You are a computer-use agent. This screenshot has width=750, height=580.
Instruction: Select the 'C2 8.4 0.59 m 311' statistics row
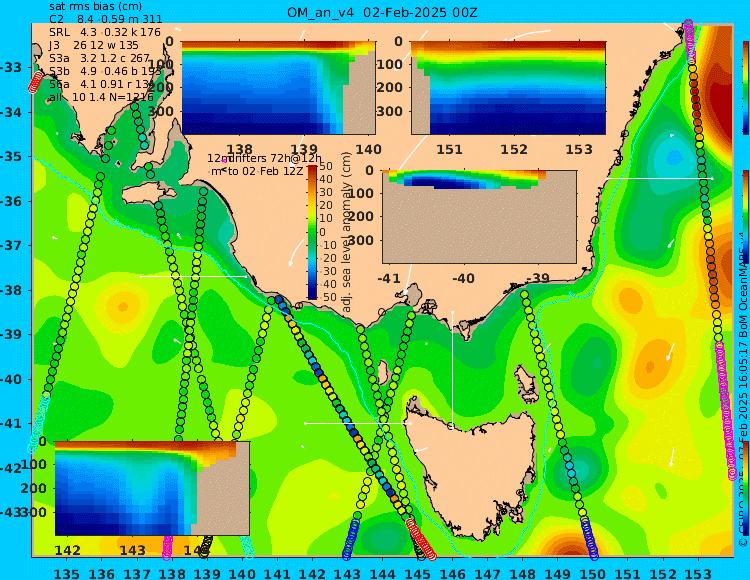click(x=106, y=20)
